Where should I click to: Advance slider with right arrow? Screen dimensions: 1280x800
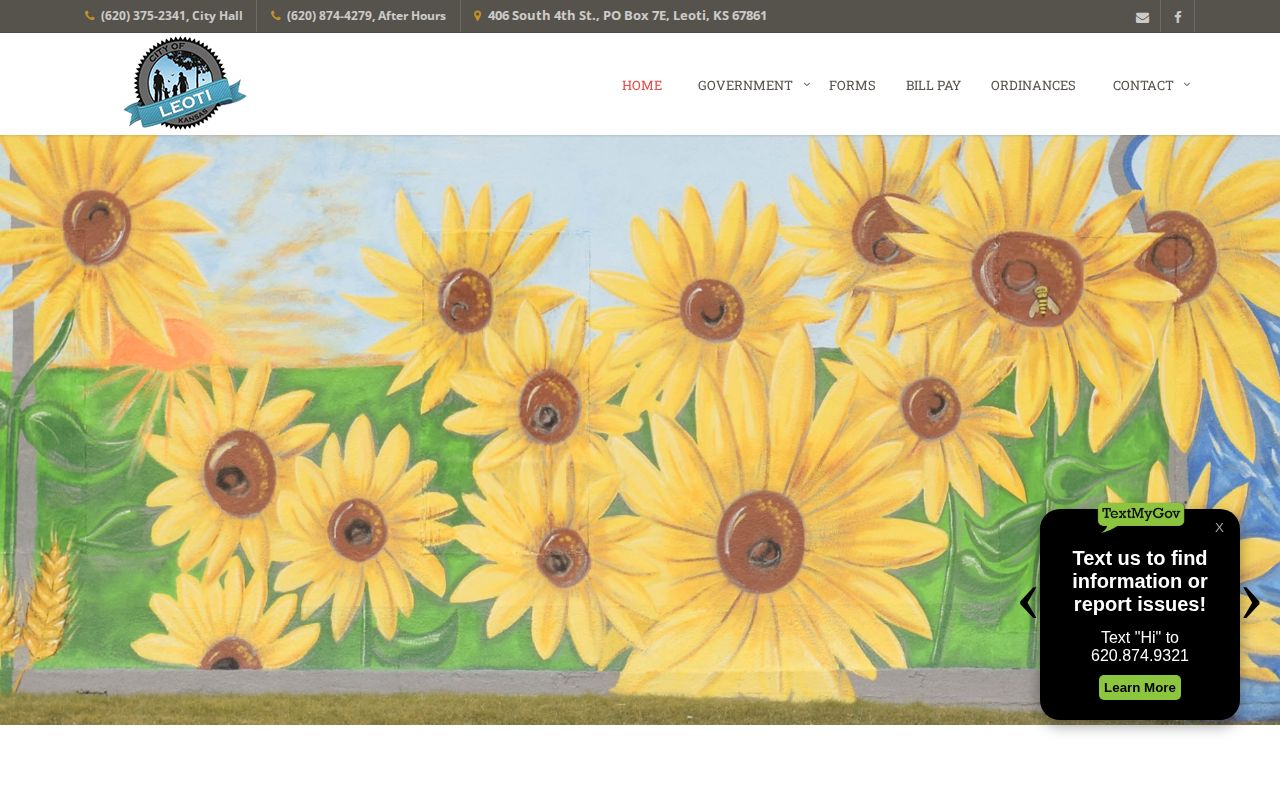tap(1251, 602)
